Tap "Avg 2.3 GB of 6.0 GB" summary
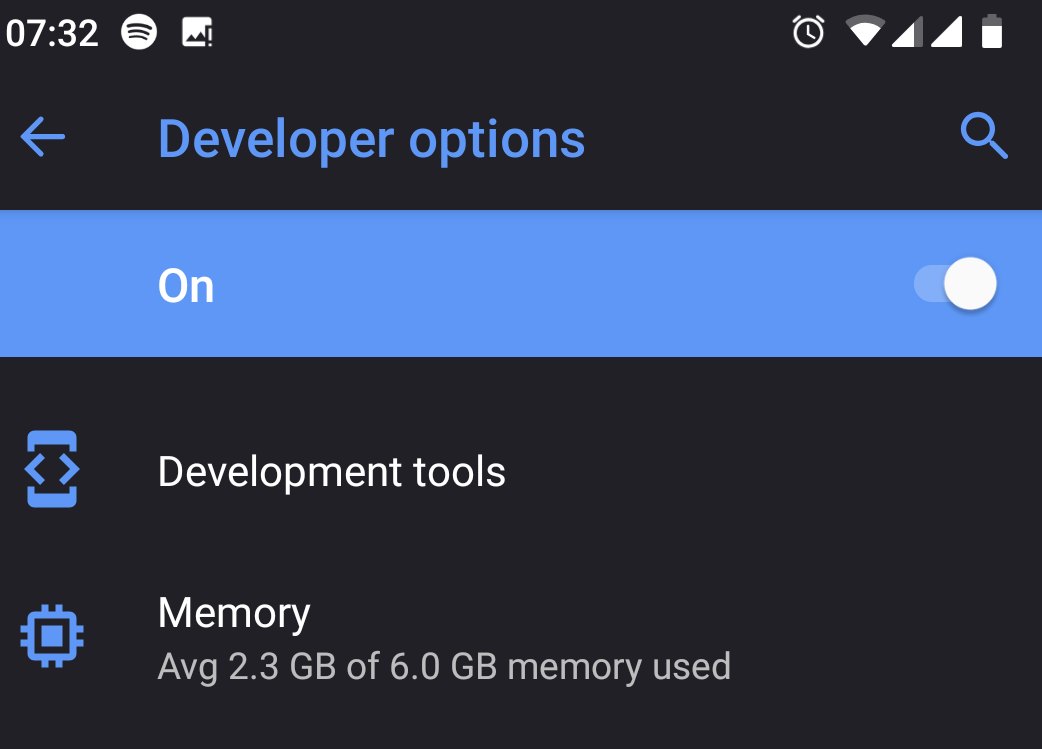1042x749 pixels. [x=444, y=666]
